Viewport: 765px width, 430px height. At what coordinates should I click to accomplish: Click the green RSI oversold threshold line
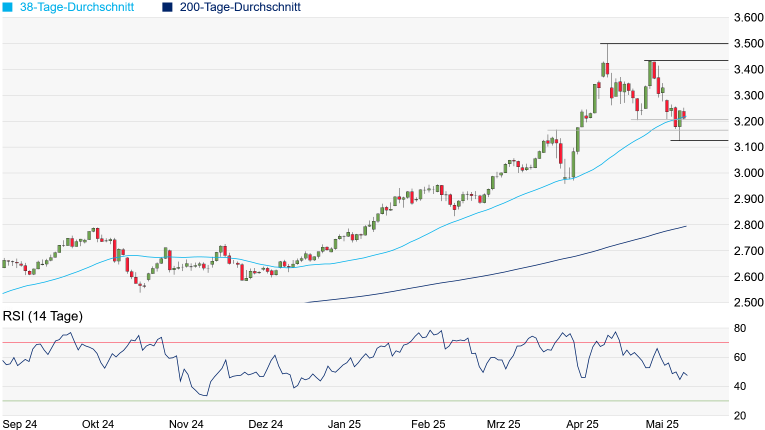[300, 401]
